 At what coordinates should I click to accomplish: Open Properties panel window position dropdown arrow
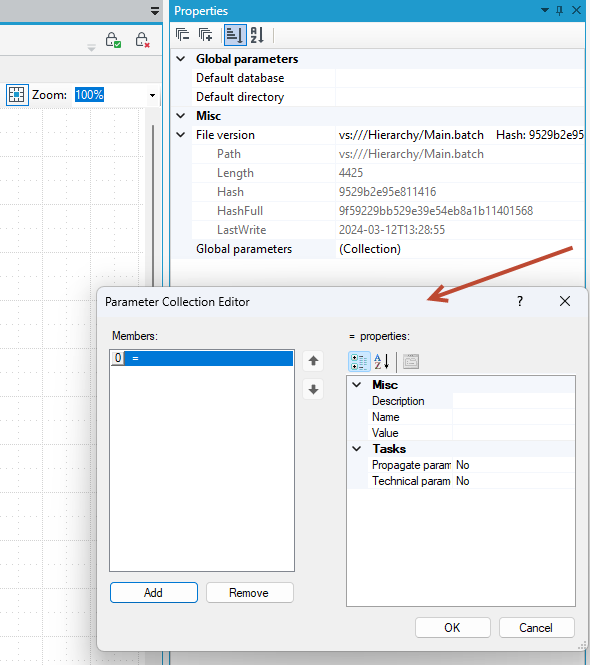[x=545, y=10]
